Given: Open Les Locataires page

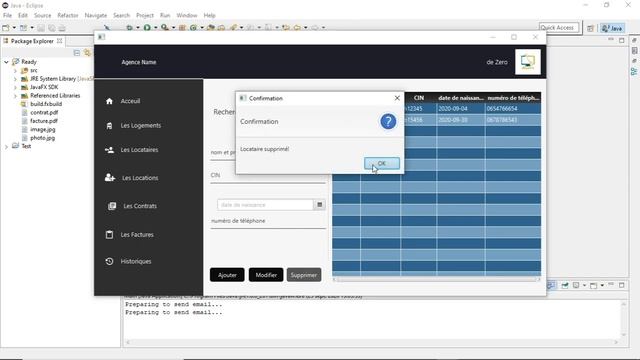Looking at the screenshot, I should point(139,150).
